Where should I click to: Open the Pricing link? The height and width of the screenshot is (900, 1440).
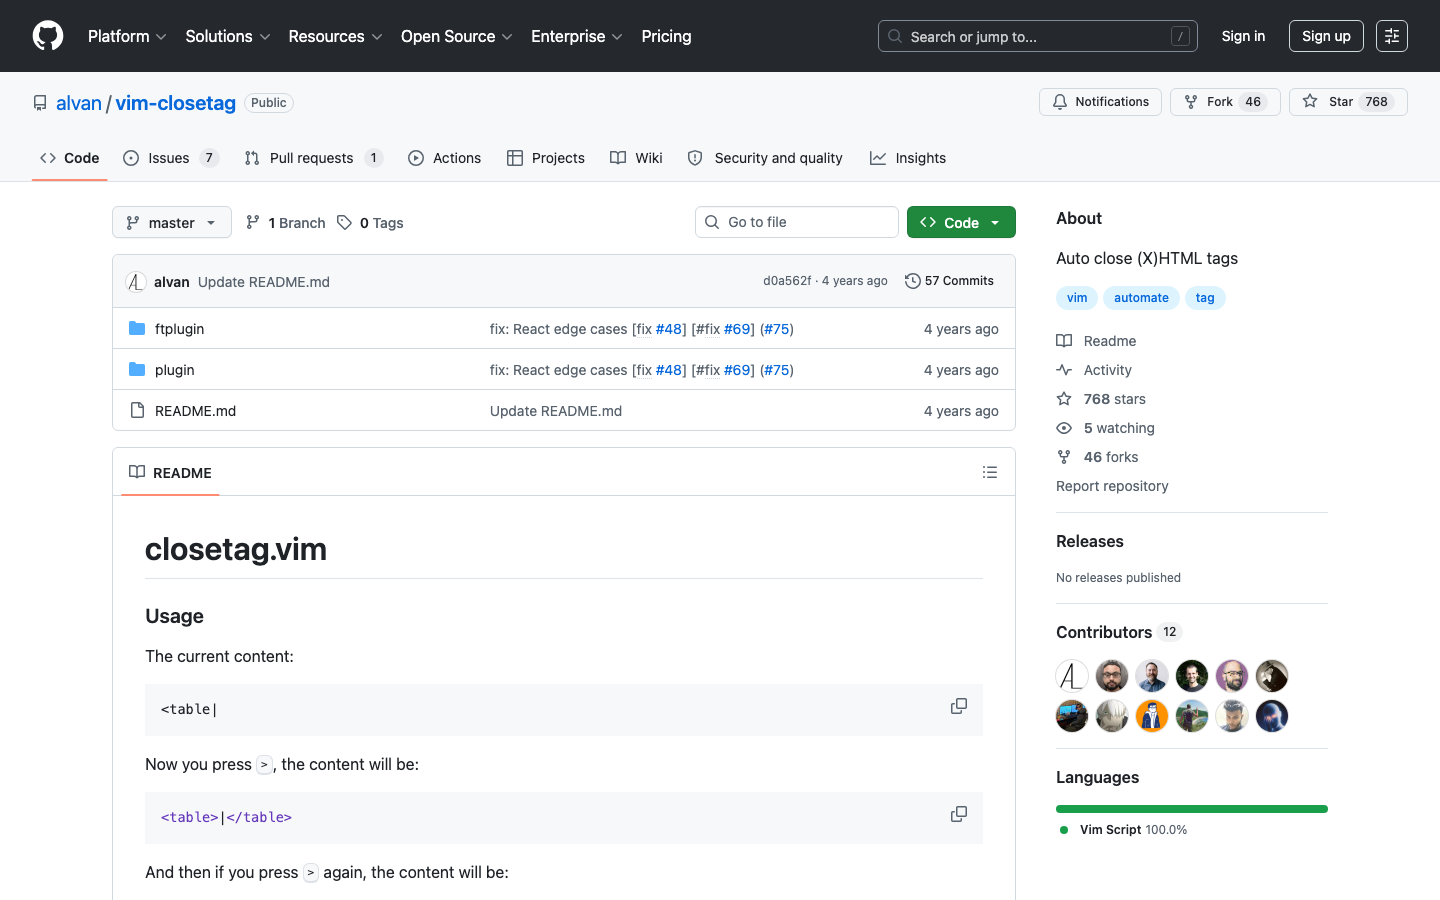click(x=666, y=36)
